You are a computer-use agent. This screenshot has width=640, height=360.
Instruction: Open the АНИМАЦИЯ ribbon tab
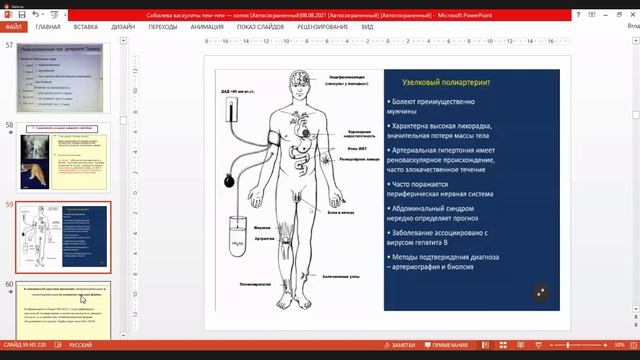pos(207,27)
